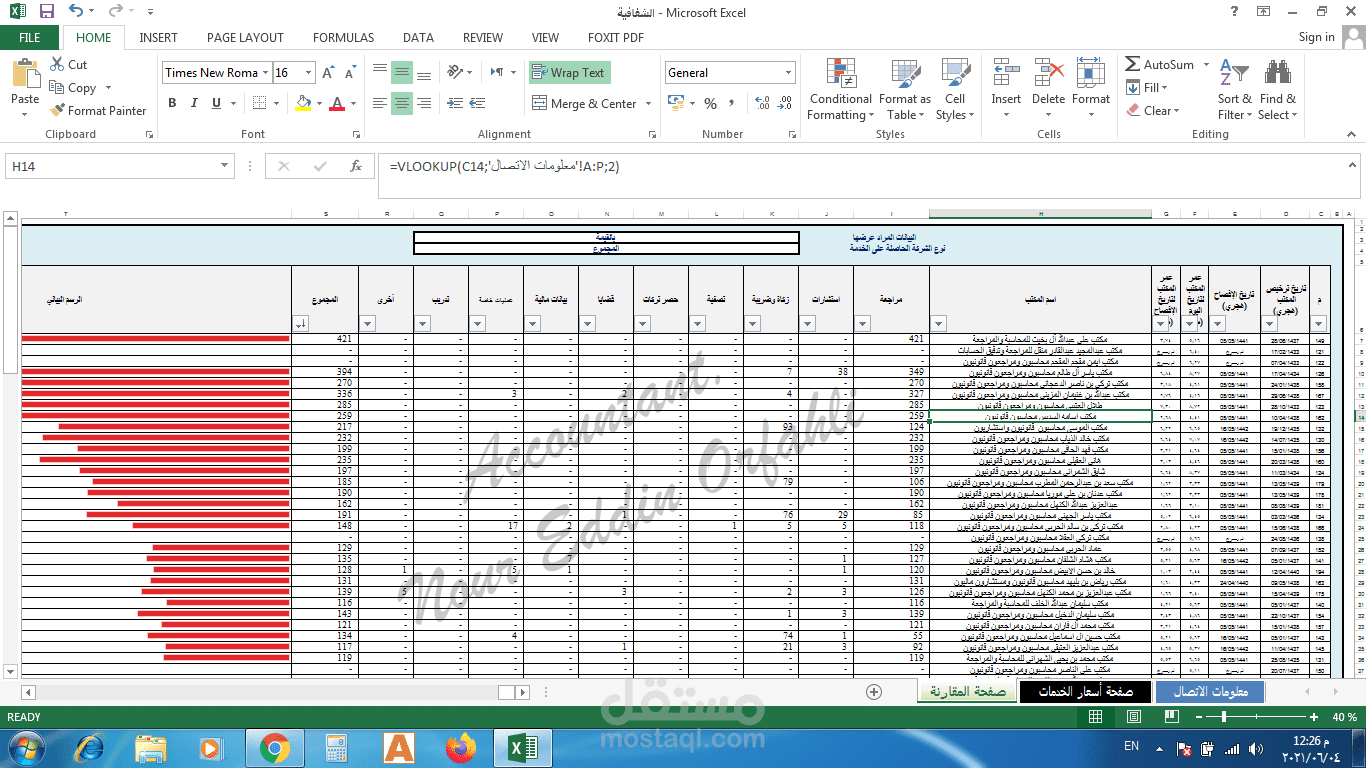Screen dimensions: 1366x768
Task: Click the 40 % zoom level button
Action: pyautogui.click(x=1344, y=718)
